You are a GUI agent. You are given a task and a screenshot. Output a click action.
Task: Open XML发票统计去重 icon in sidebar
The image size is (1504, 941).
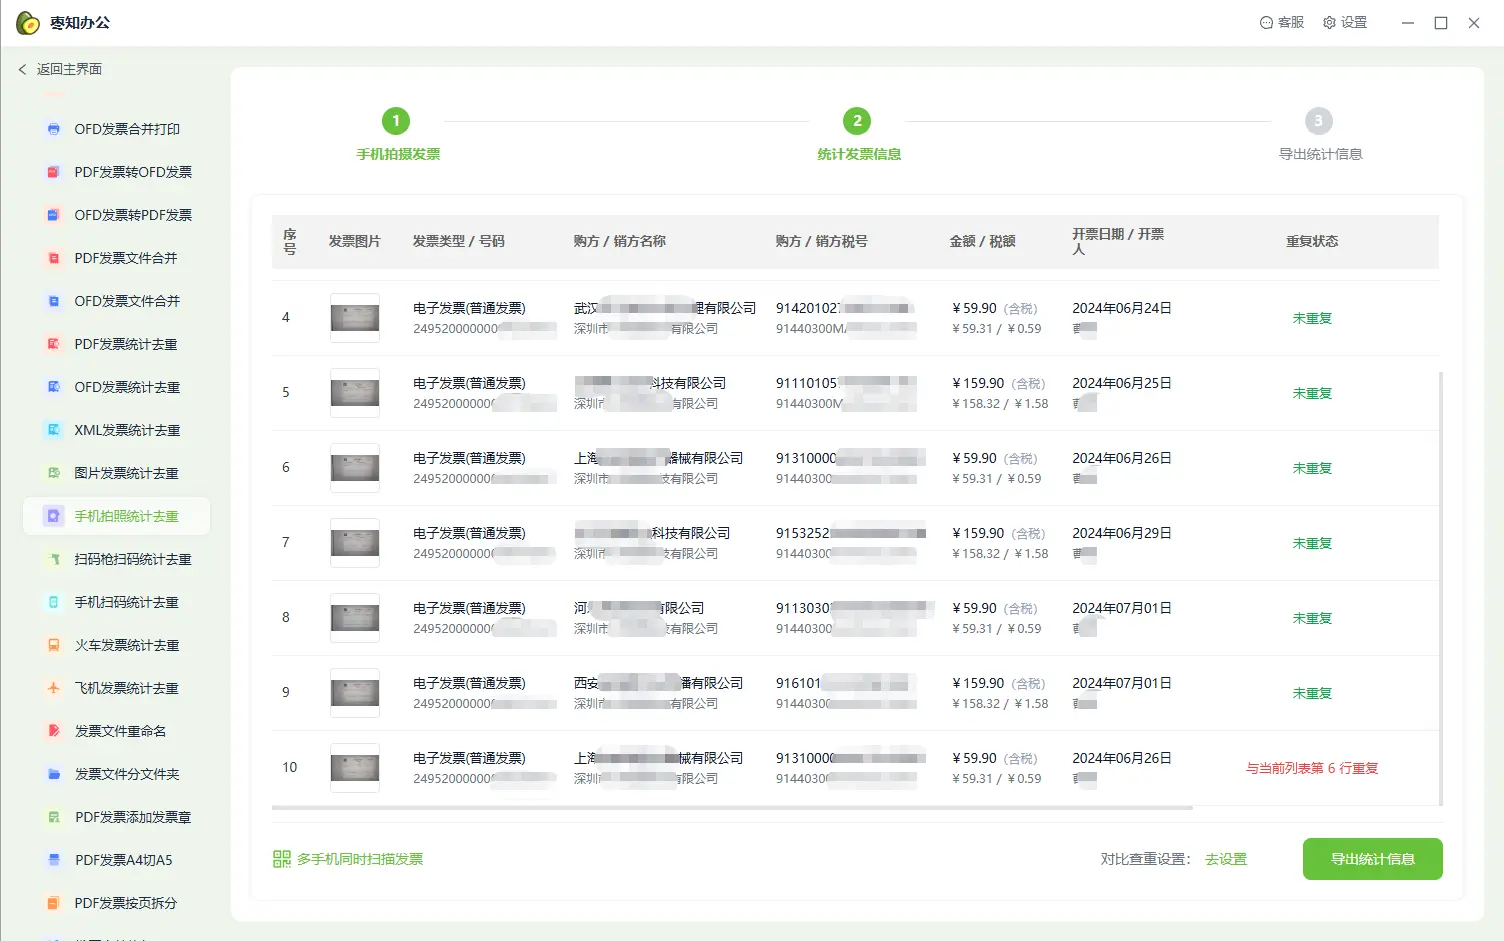coord(54,430)
